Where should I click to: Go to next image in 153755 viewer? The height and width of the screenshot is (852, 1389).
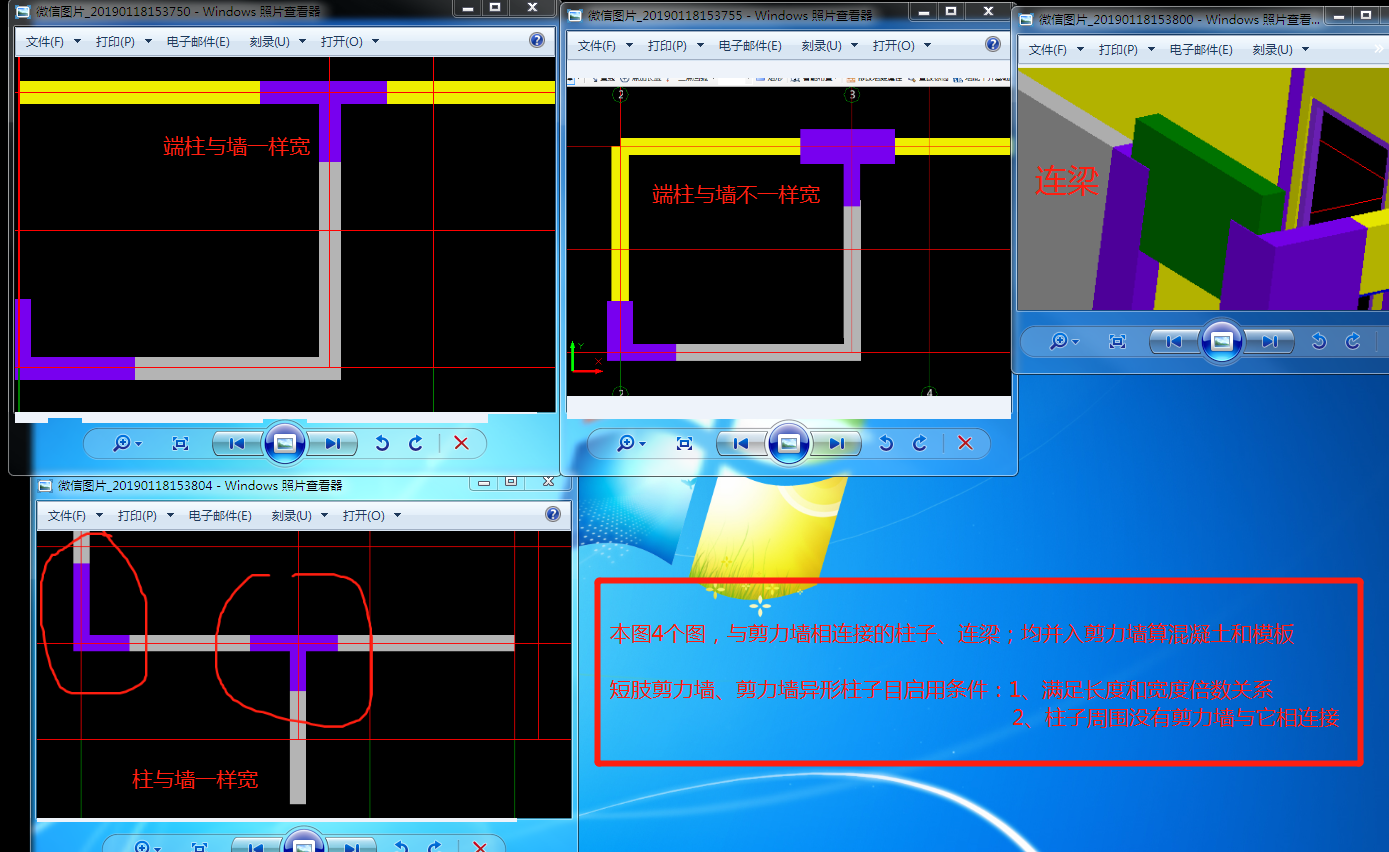[836, 443]
